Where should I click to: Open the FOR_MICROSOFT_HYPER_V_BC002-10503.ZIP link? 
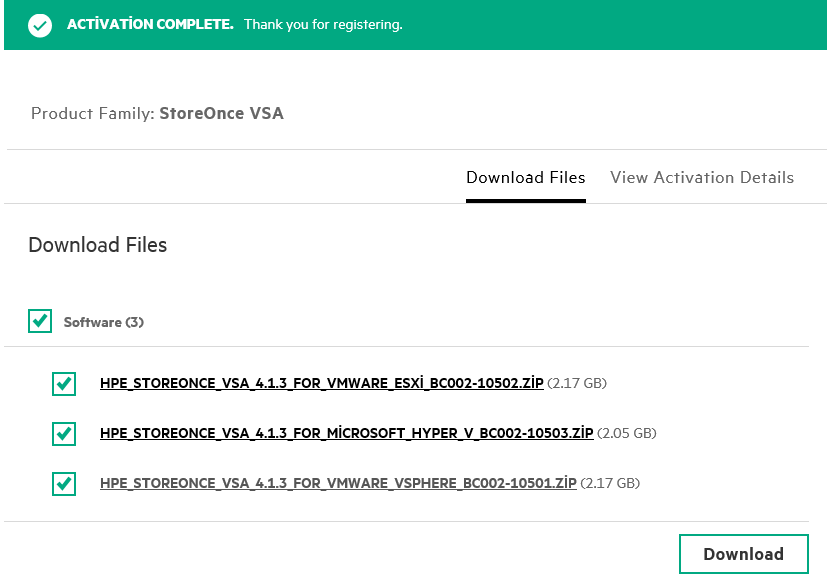(347, 433)
